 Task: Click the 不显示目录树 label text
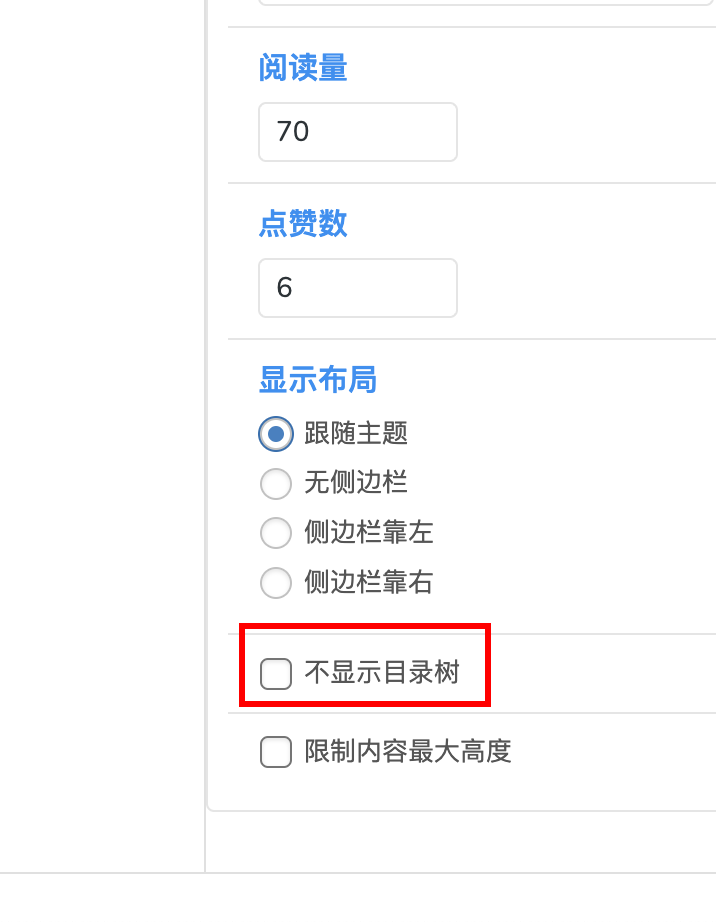click(x=381, y=673)
